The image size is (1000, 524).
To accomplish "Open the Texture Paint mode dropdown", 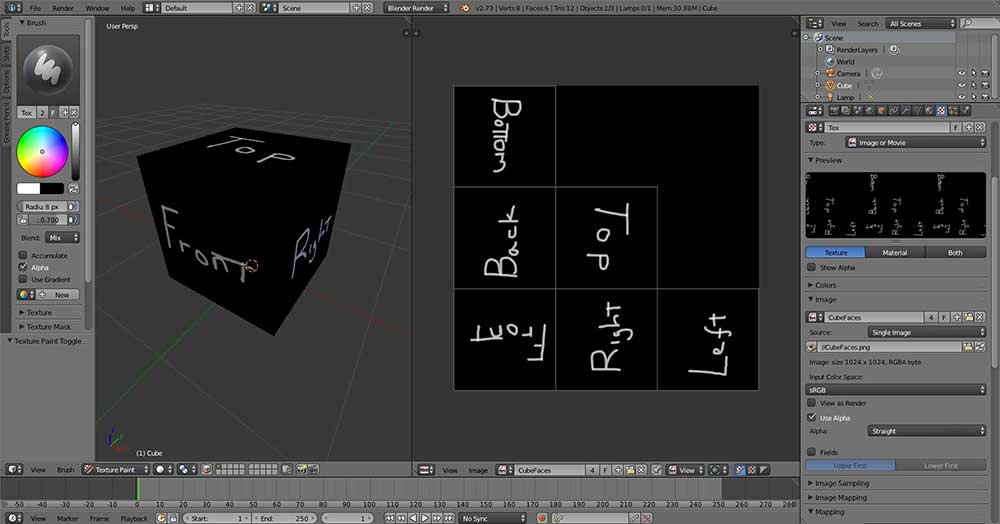I will [115, 469].
